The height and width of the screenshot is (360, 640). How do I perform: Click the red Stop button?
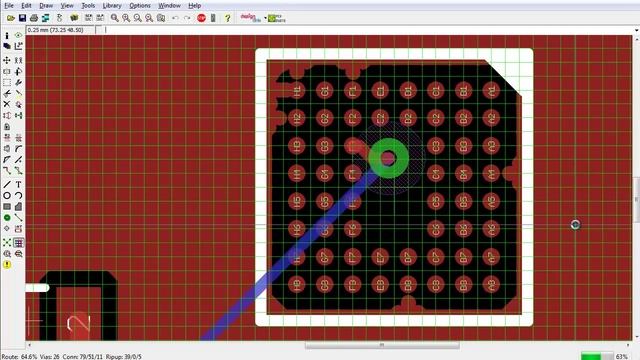coord(201,18)
